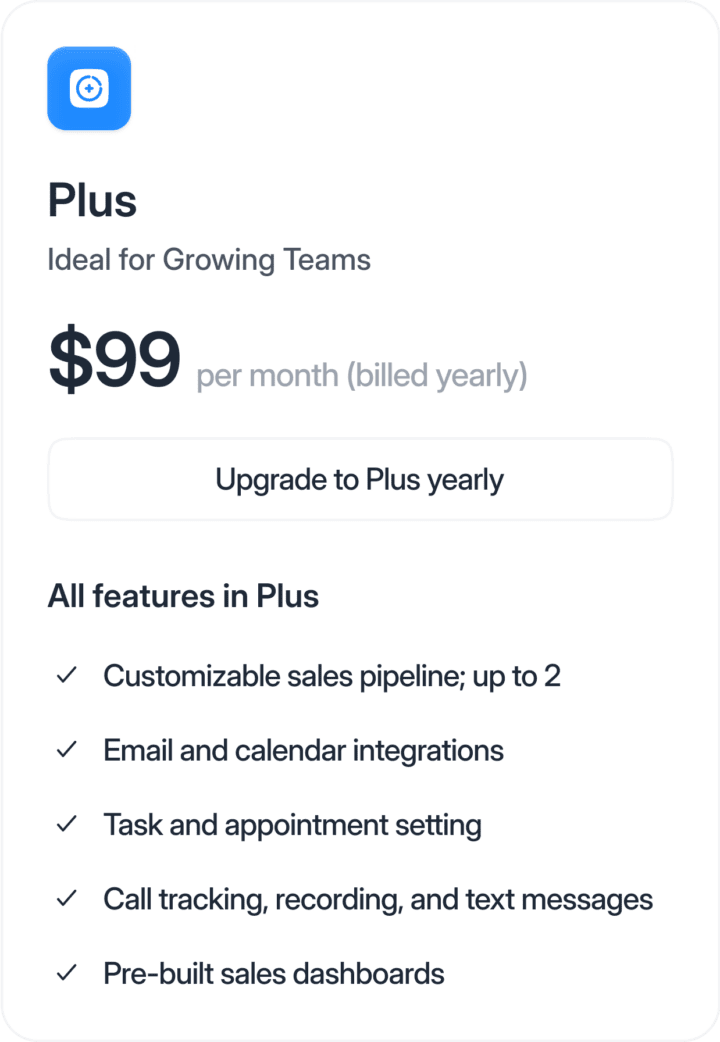Click checkmark beside Customizable sales pipeline

[67, 676]
